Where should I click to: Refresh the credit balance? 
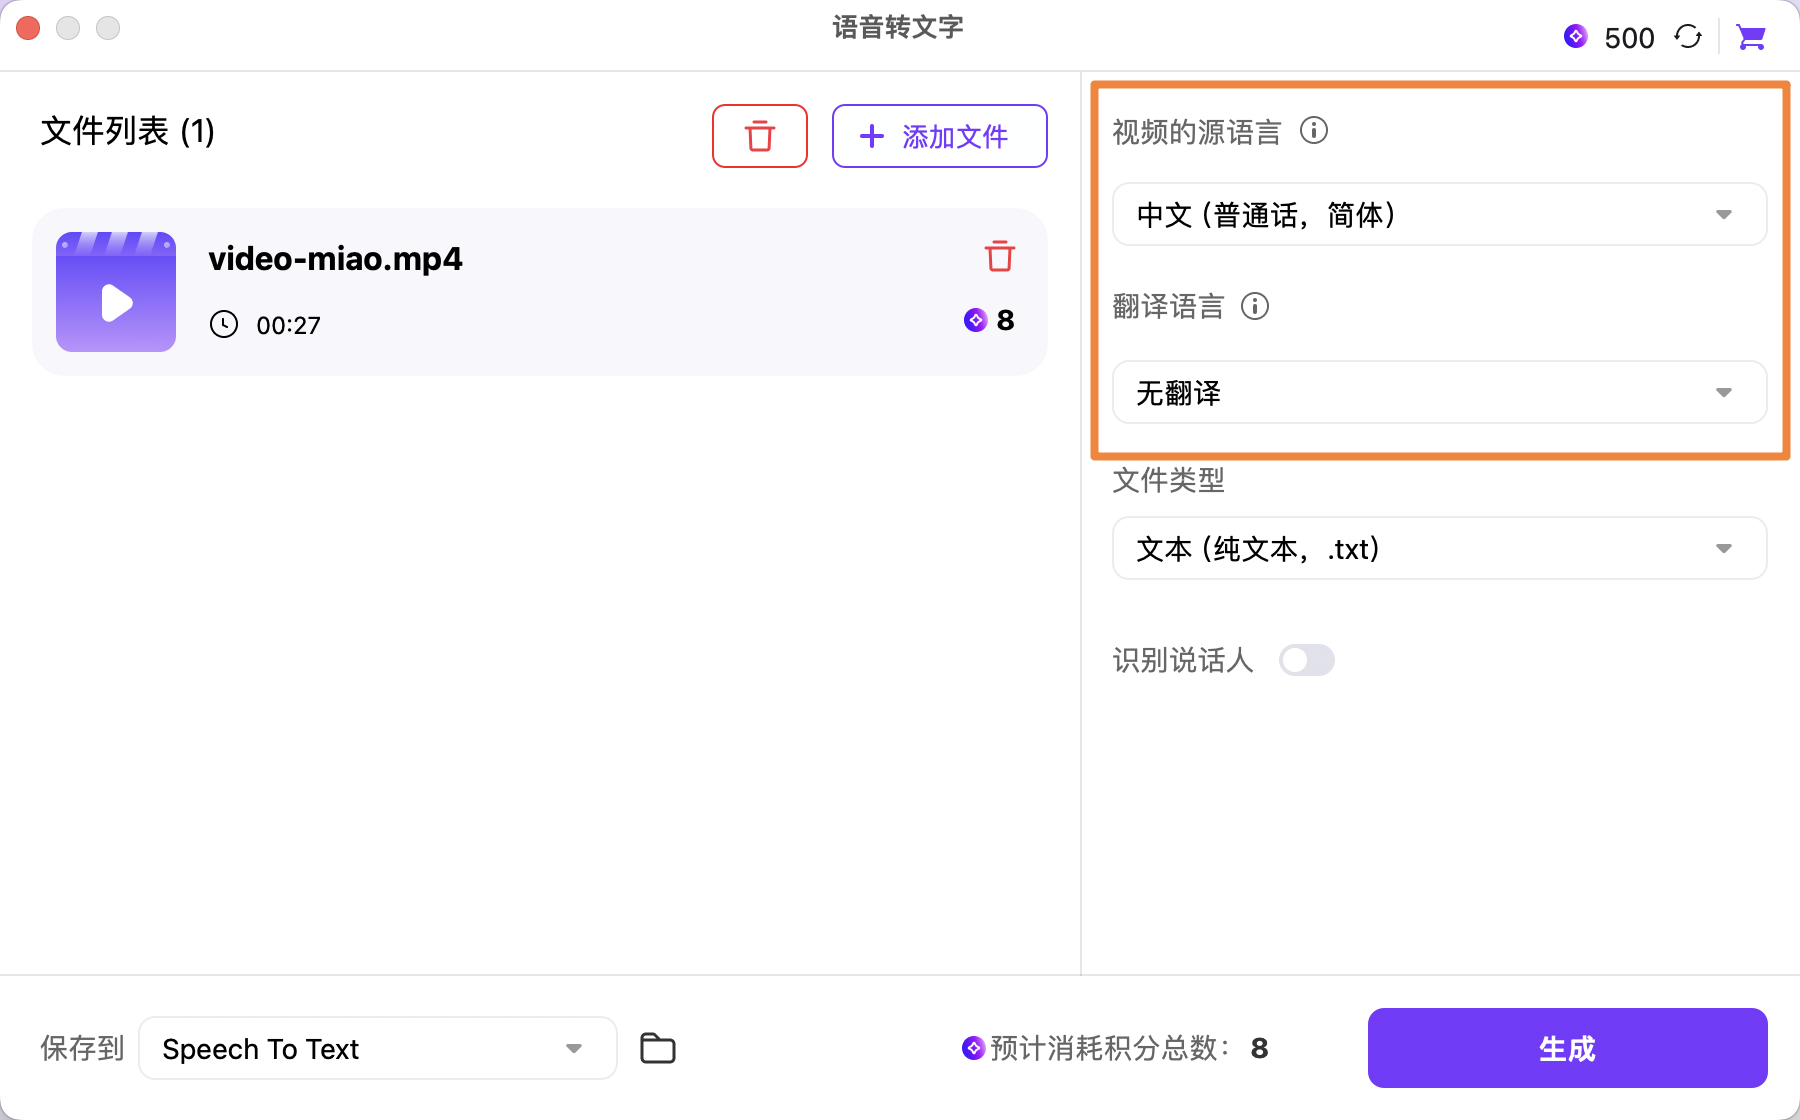pyautogui.click(x=1689, y=37)
